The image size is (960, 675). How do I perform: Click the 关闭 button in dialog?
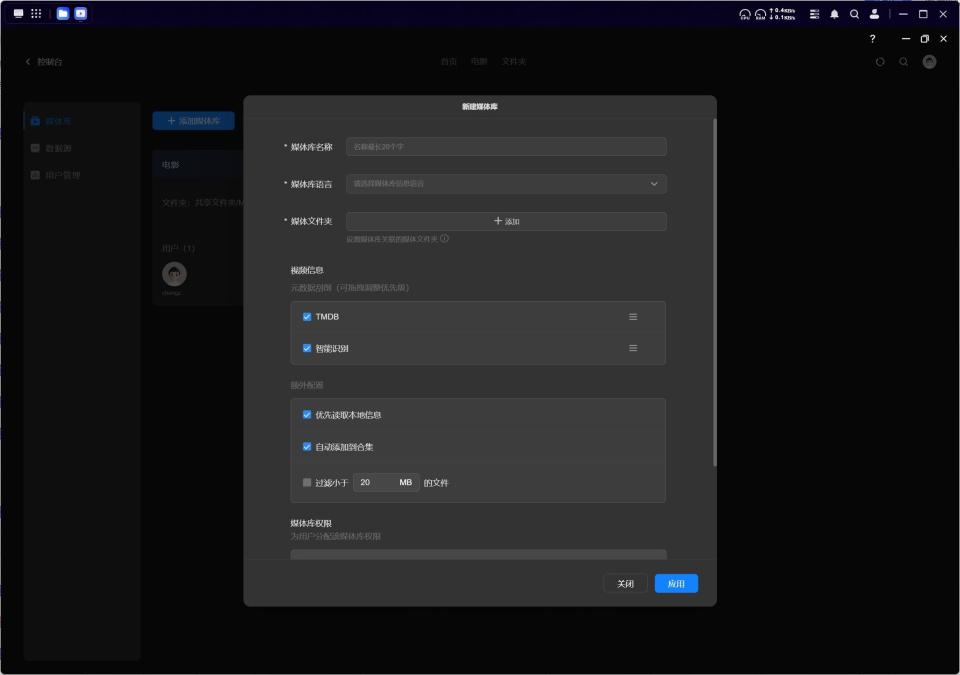coord(625,584)
